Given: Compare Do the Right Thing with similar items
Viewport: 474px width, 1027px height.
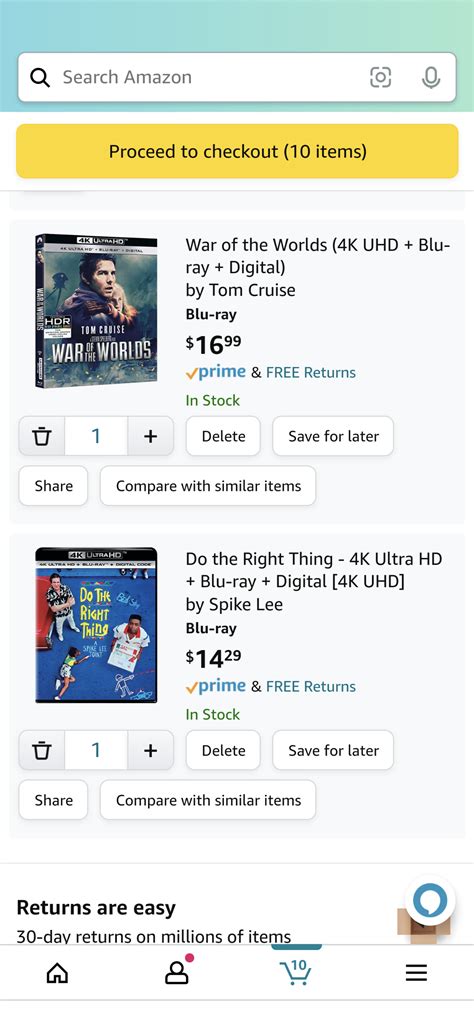Looking at the screenshot, I should [x=208, y=800].
